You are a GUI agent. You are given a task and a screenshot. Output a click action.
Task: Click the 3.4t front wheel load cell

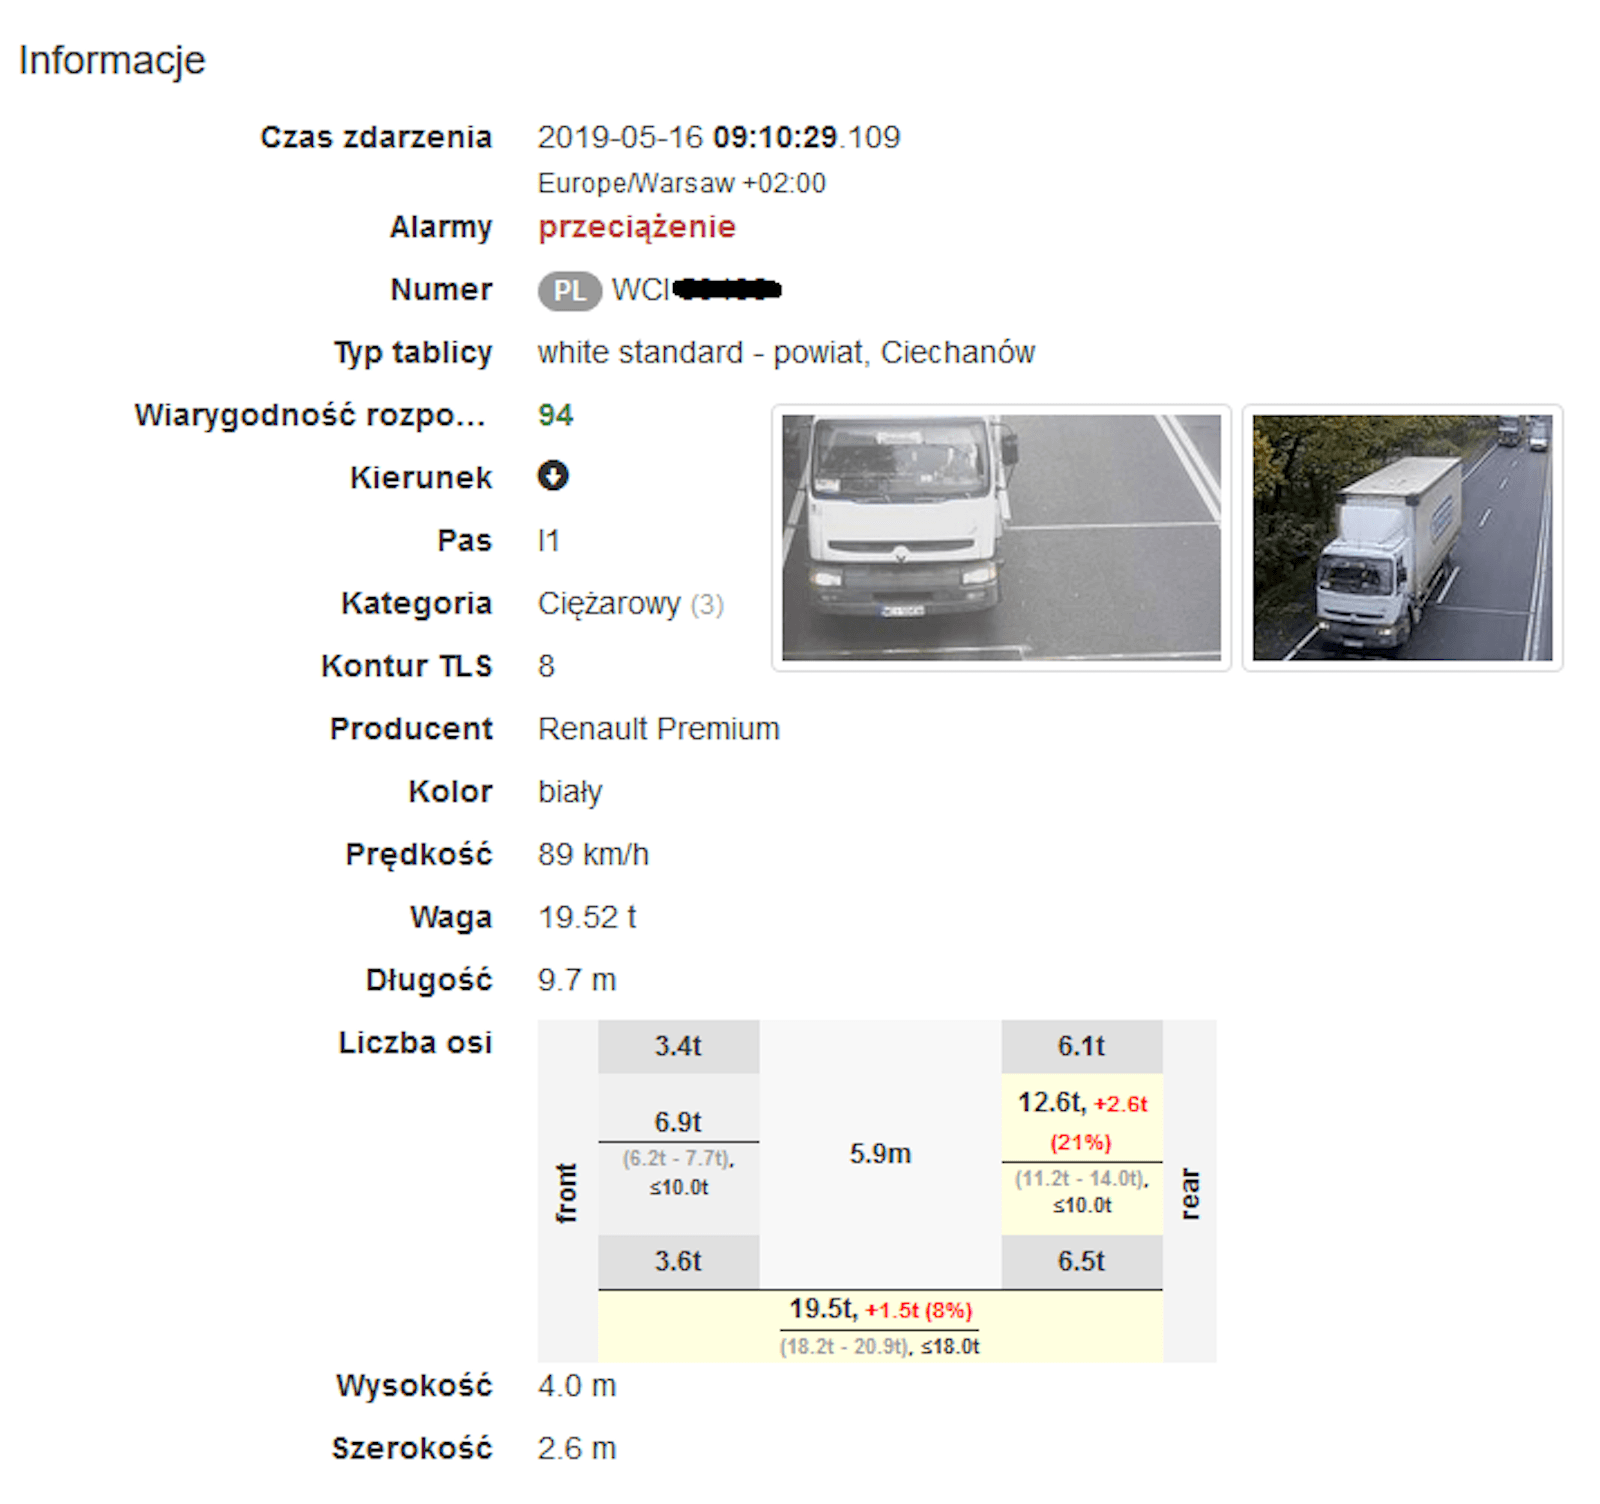678,1047
